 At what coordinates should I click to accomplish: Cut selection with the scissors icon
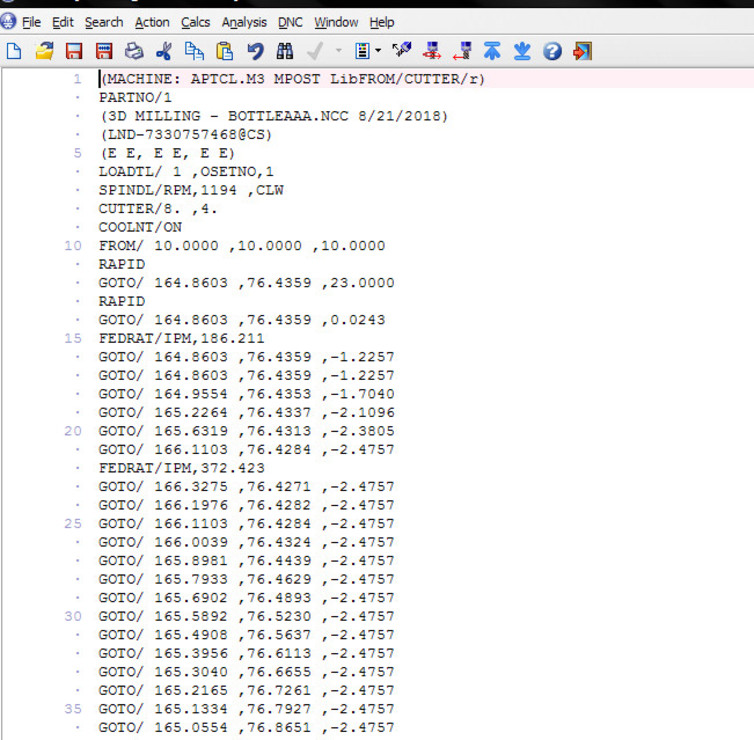coord(164,51)
